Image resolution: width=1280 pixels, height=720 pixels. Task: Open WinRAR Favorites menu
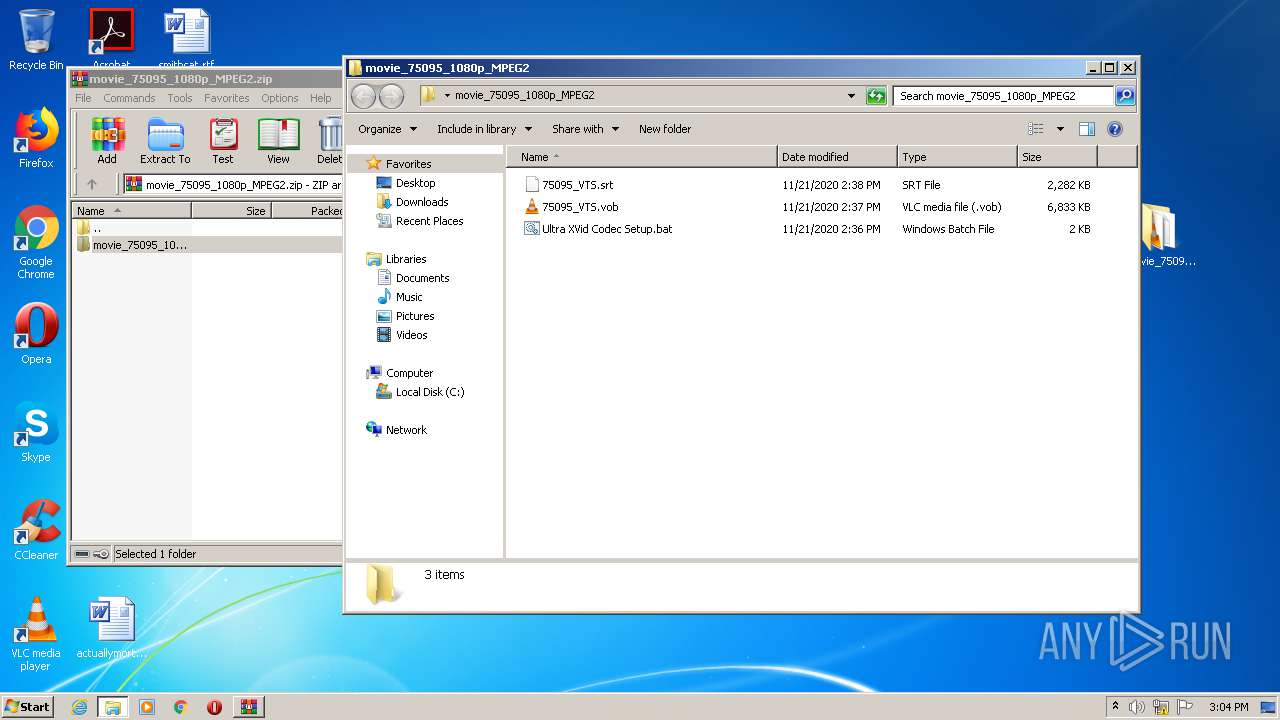click(x=227, y=98)
